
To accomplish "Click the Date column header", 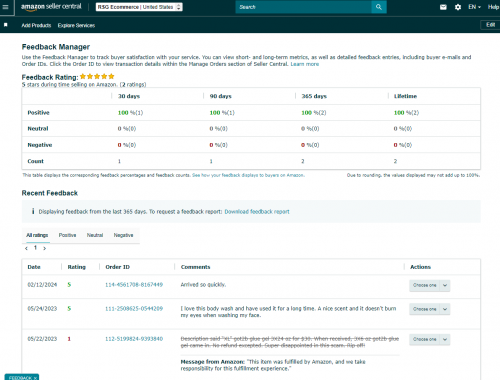I will point(34,267).
